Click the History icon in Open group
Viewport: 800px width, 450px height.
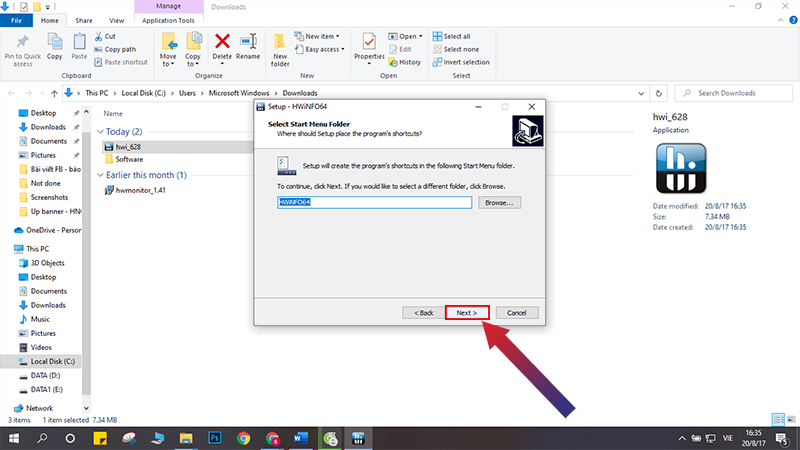click(x=393, y=62)
